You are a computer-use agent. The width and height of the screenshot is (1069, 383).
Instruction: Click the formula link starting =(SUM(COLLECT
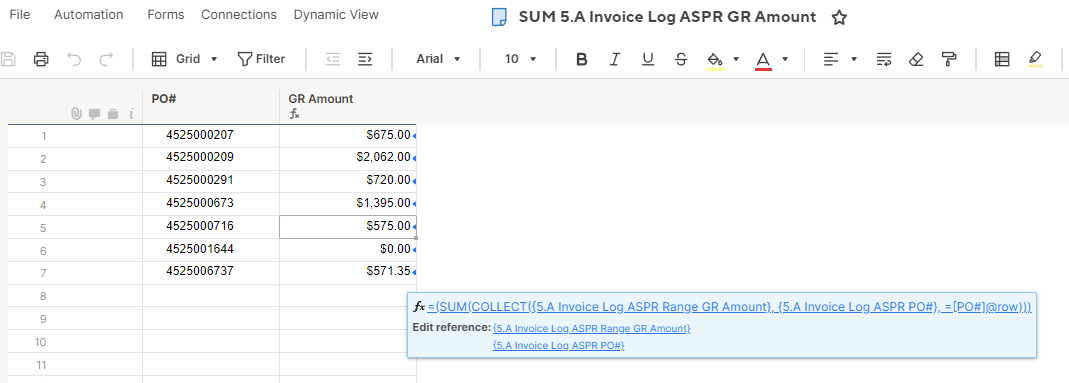(x=729, y=307)
